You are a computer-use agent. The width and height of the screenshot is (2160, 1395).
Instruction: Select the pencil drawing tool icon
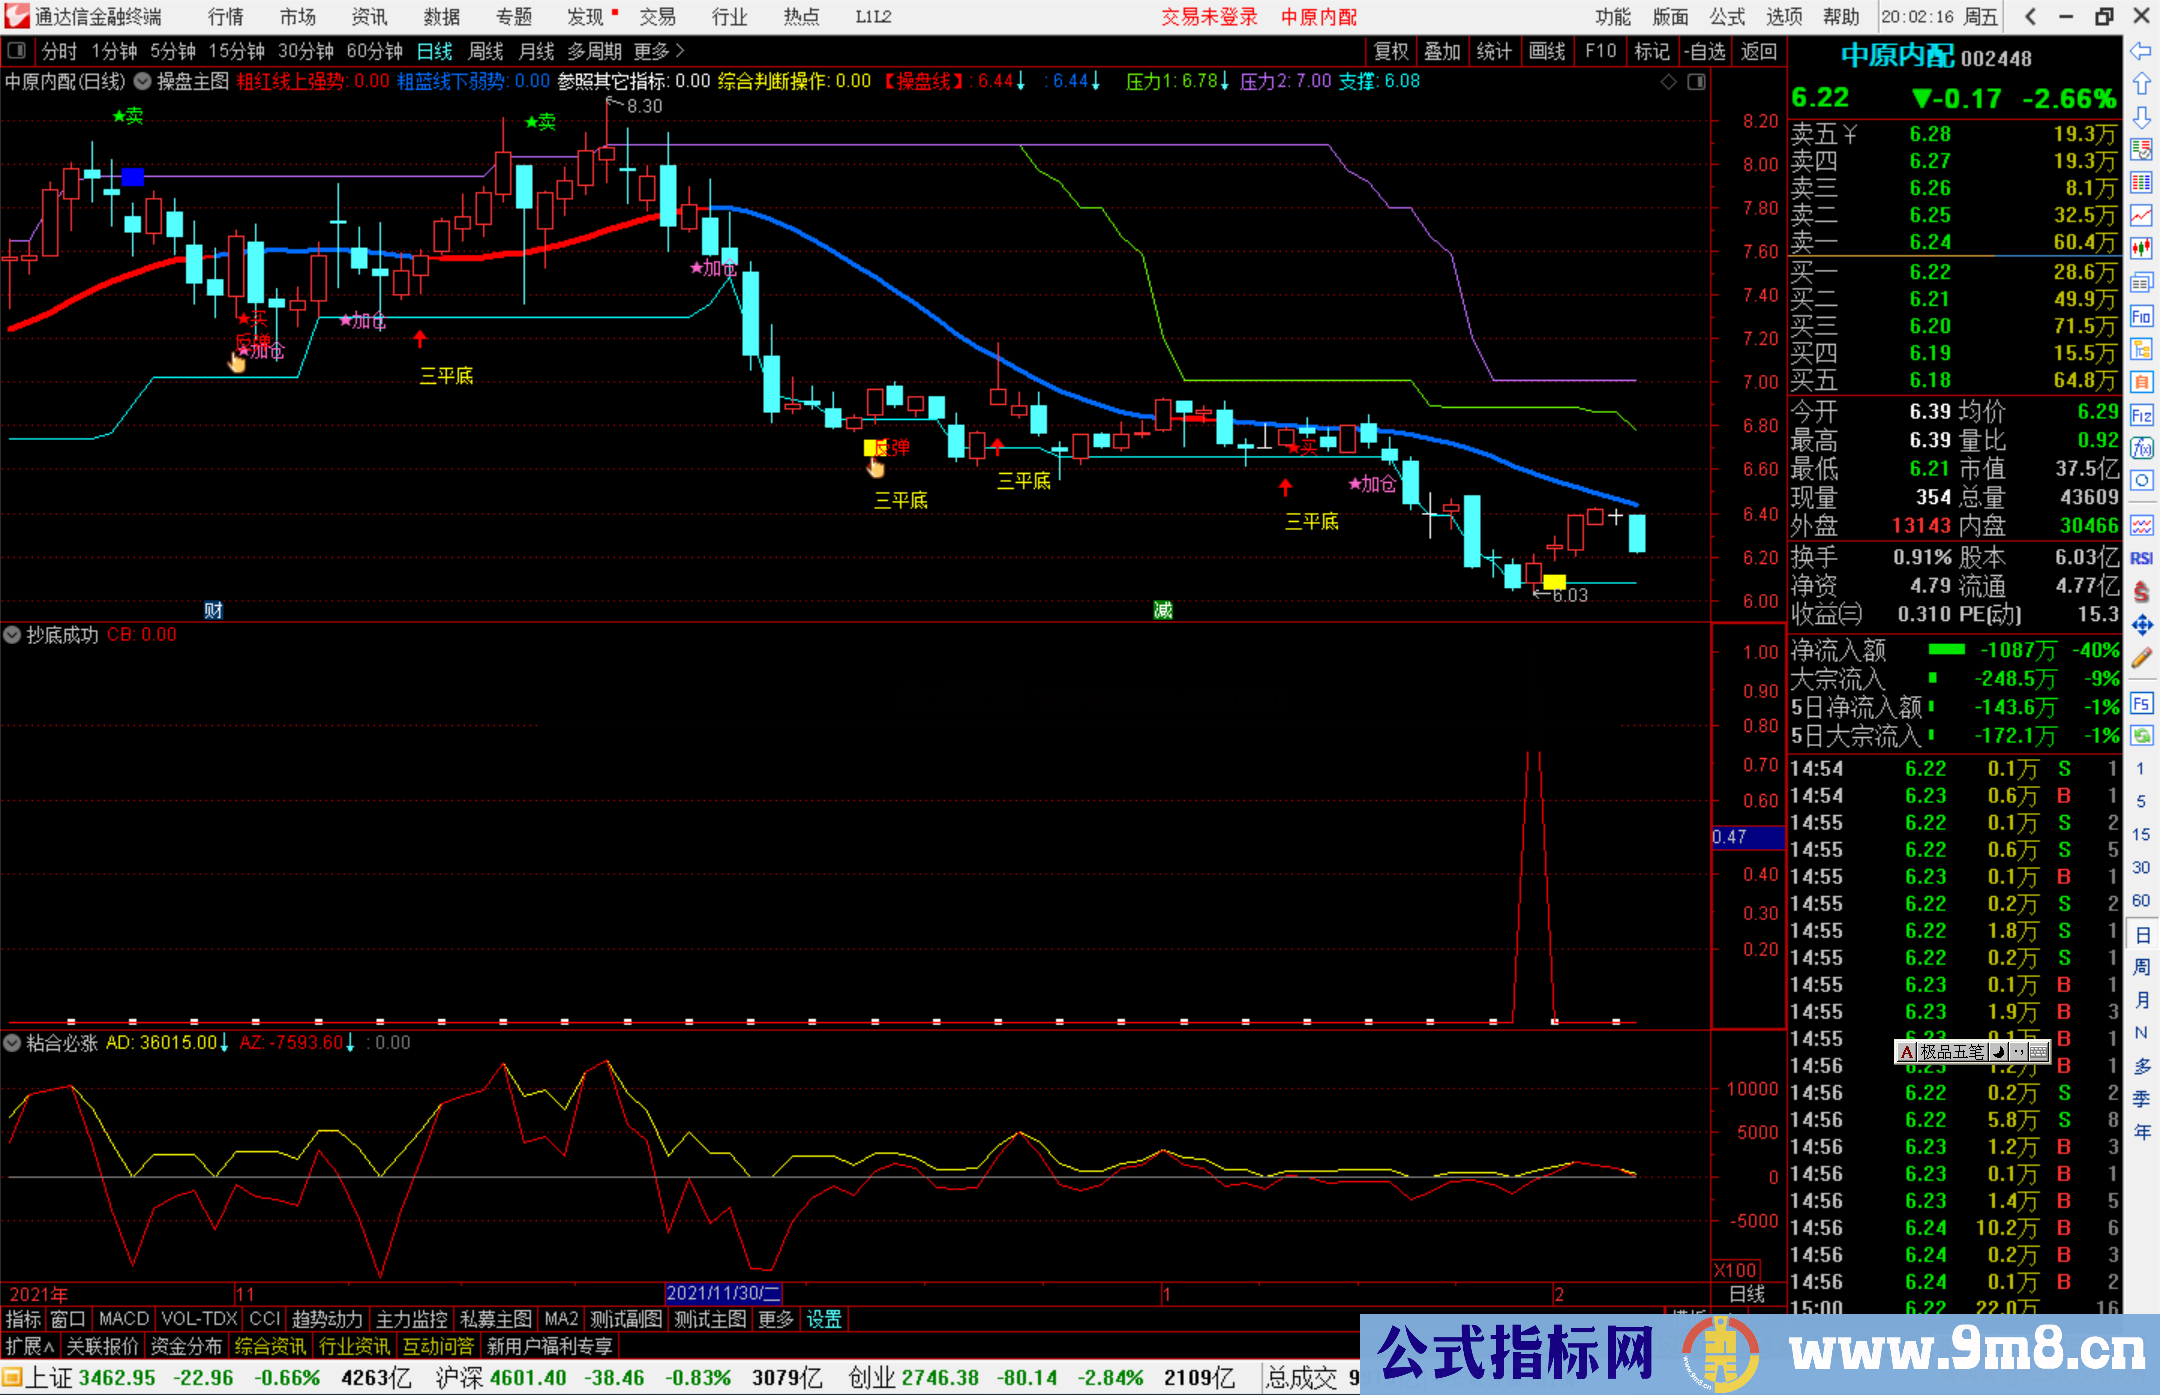pyautogui.click(x=2141, y=658)
